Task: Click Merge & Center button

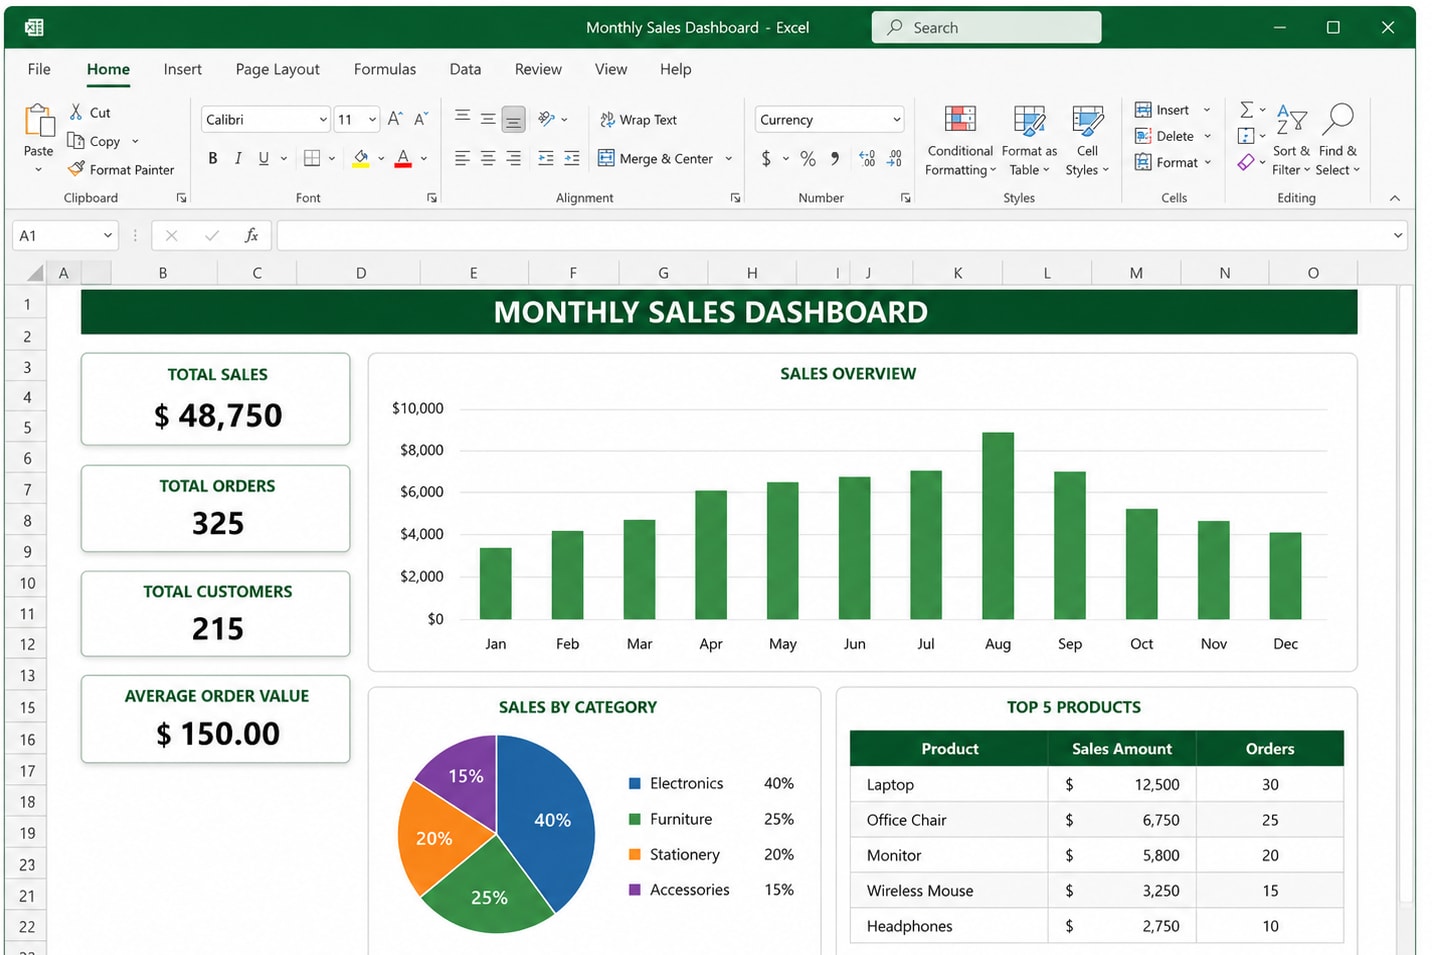Action: click(x=655, y=158)
